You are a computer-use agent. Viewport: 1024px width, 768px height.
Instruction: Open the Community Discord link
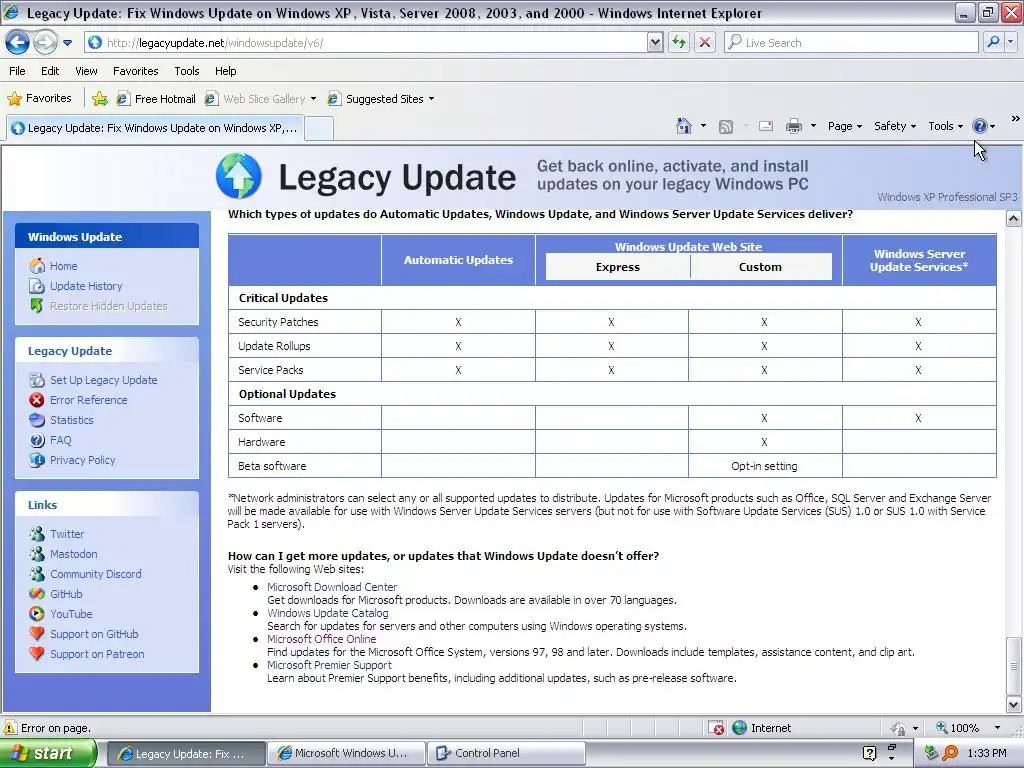click(95, 574)
